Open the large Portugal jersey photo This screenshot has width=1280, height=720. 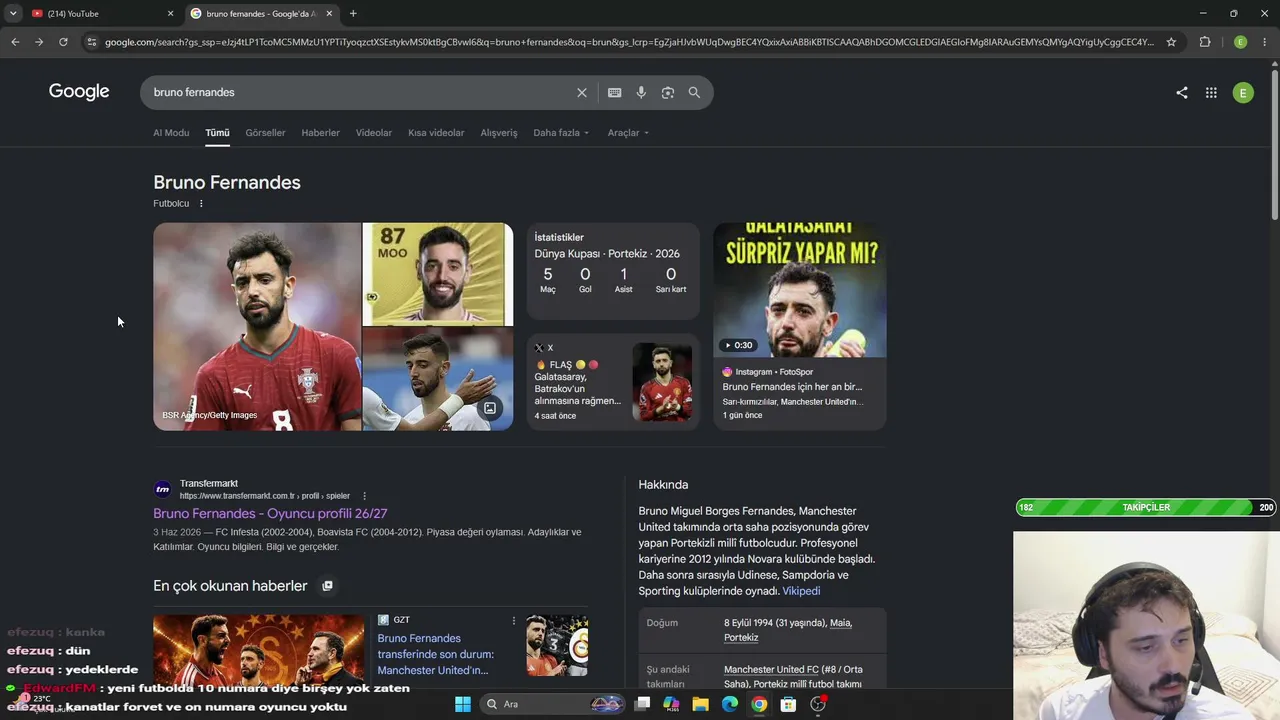[x=257, y=327]
